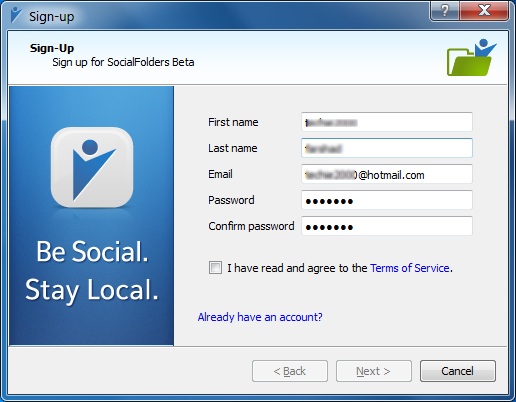
Task: Click the 'Be Social.' slogan text
Action: (x=92, y=251)
